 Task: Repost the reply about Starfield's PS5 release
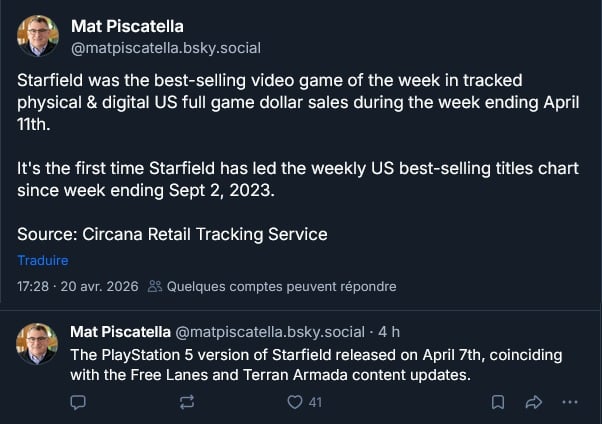(186, 402)
